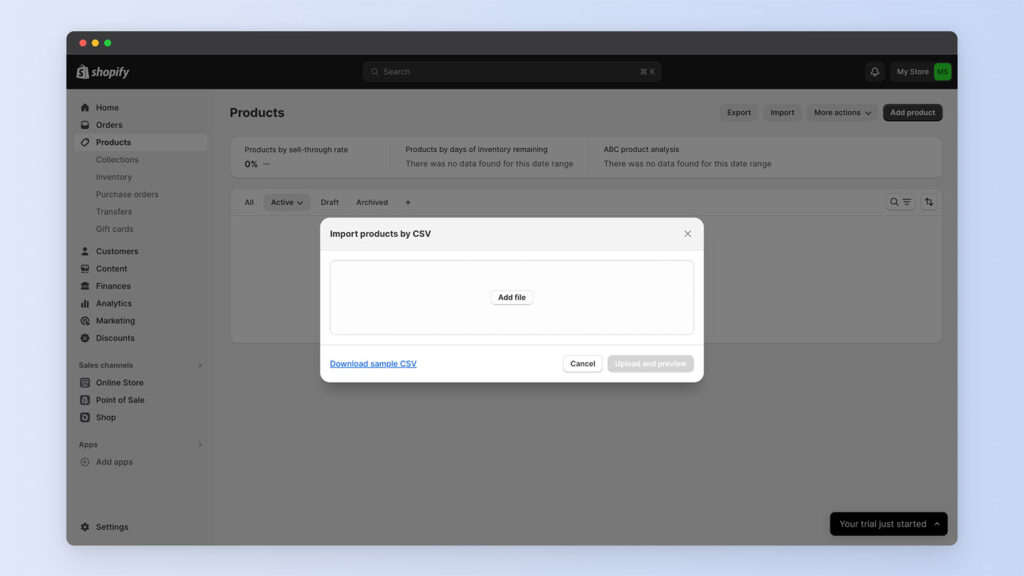Click the Download sample CSV link

[x=373, y=364]
